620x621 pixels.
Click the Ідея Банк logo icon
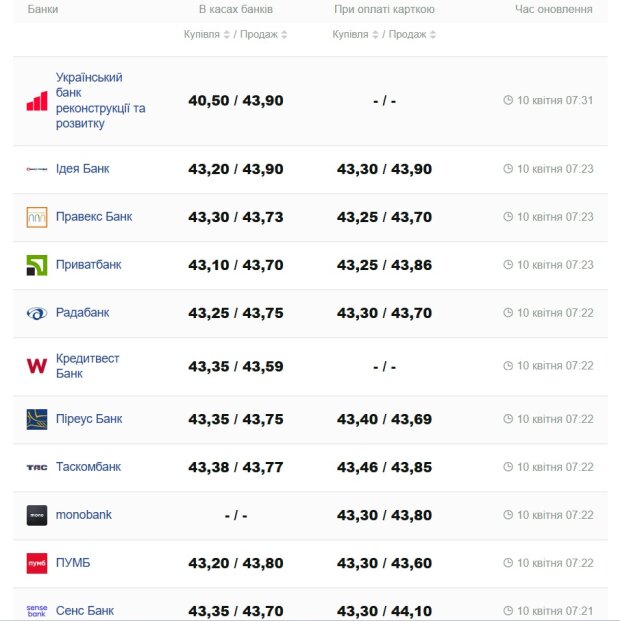(37, 169)
